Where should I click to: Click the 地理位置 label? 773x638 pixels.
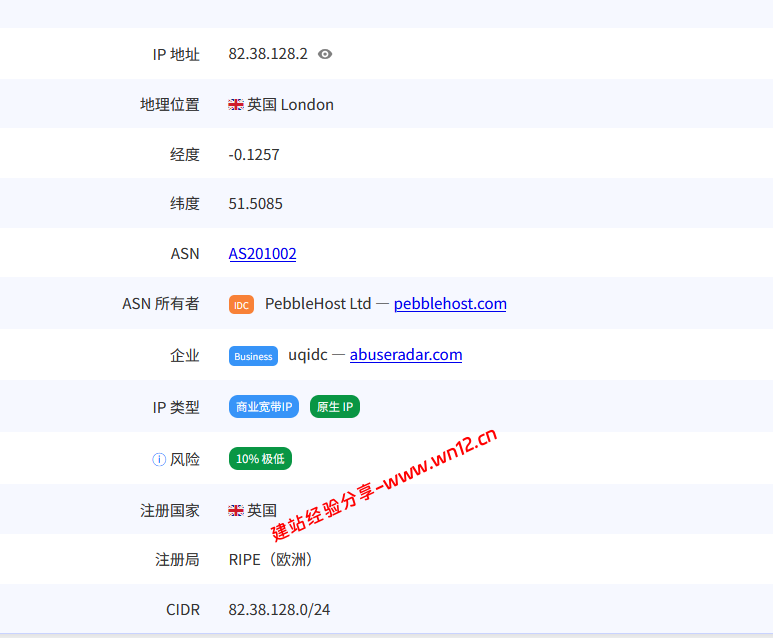(x=170, y=105)
